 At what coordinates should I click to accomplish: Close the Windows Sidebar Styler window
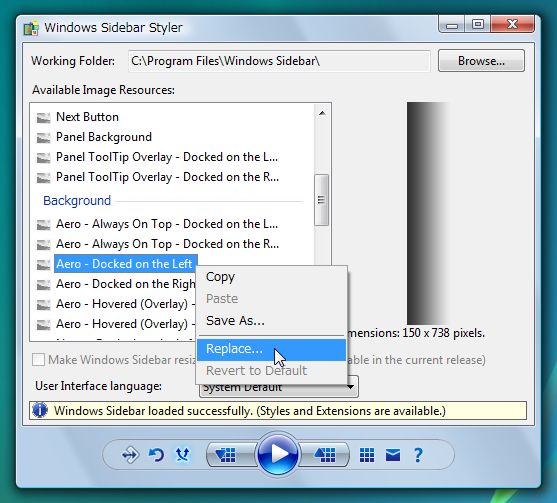pyautogui.click(x=513, y=25)
